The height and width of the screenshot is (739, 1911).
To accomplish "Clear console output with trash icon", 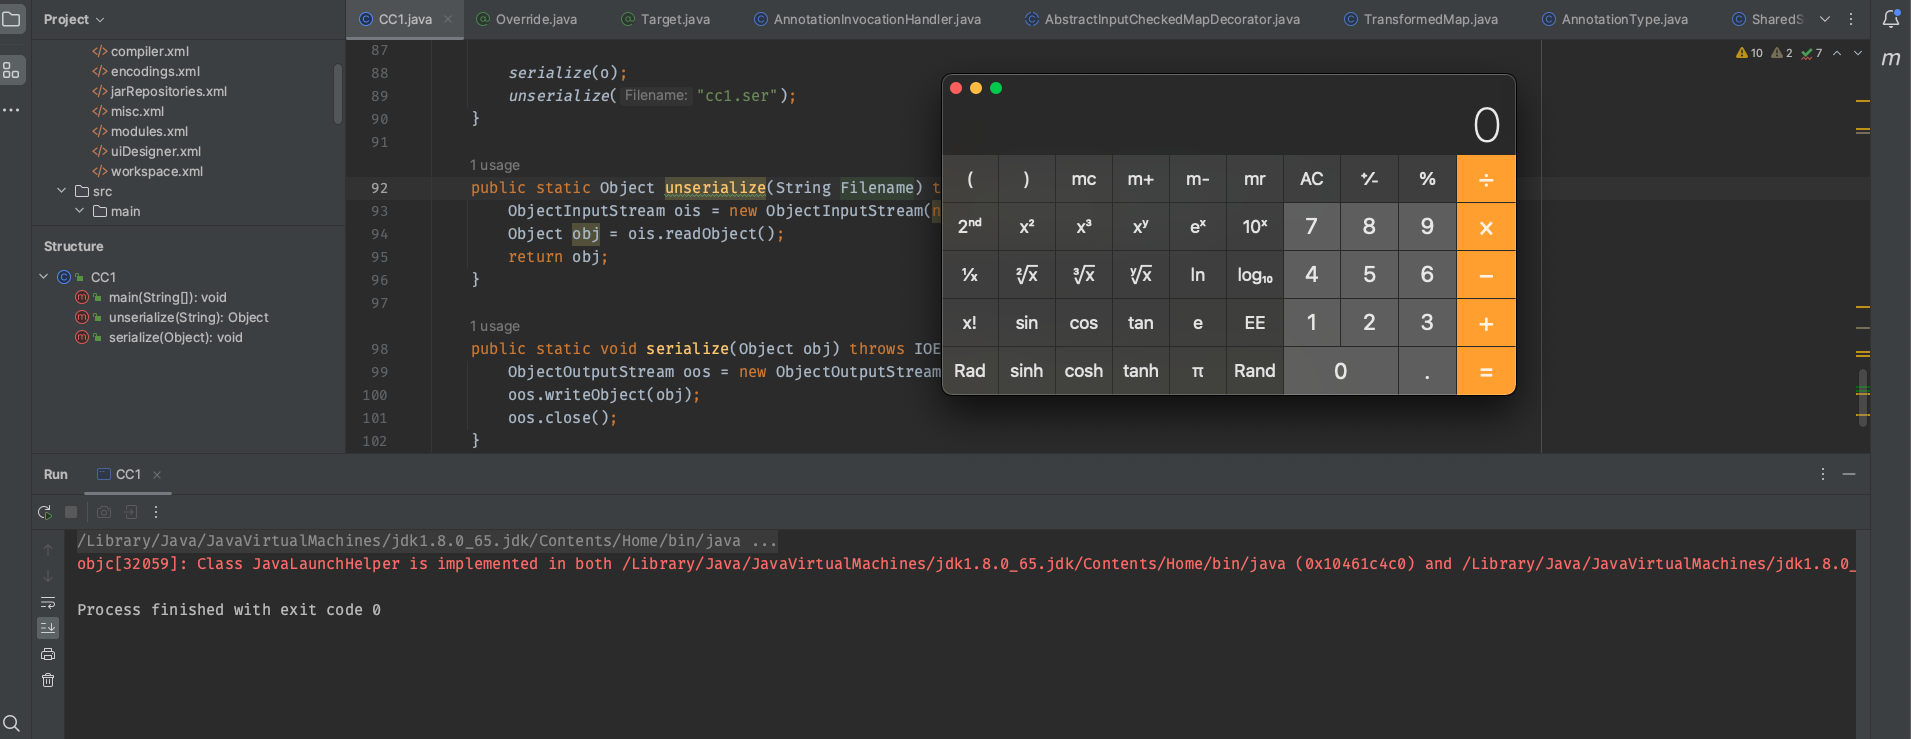I will point(48,680).
